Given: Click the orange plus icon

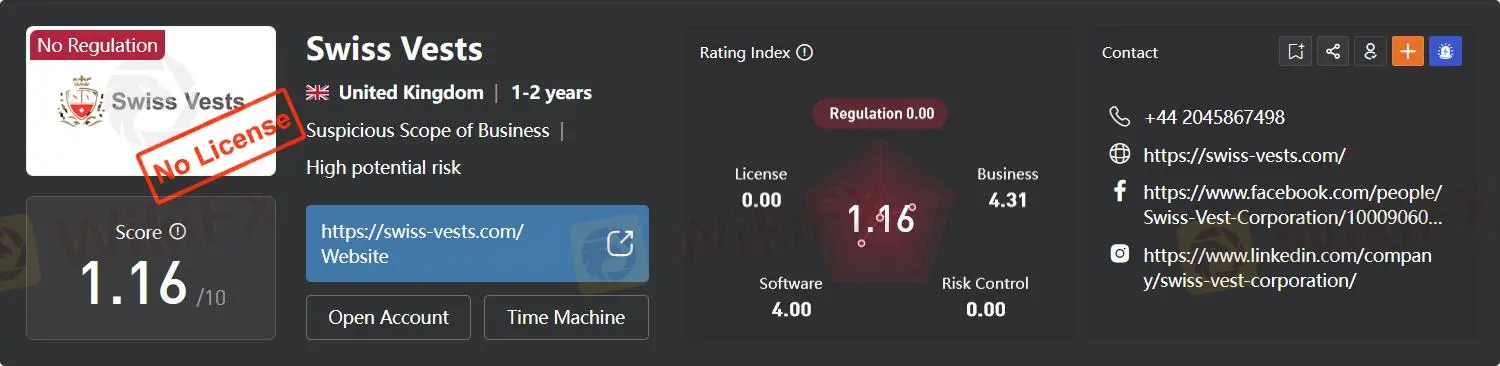Looking at the screenshot, I should (x=1408, y=52).
